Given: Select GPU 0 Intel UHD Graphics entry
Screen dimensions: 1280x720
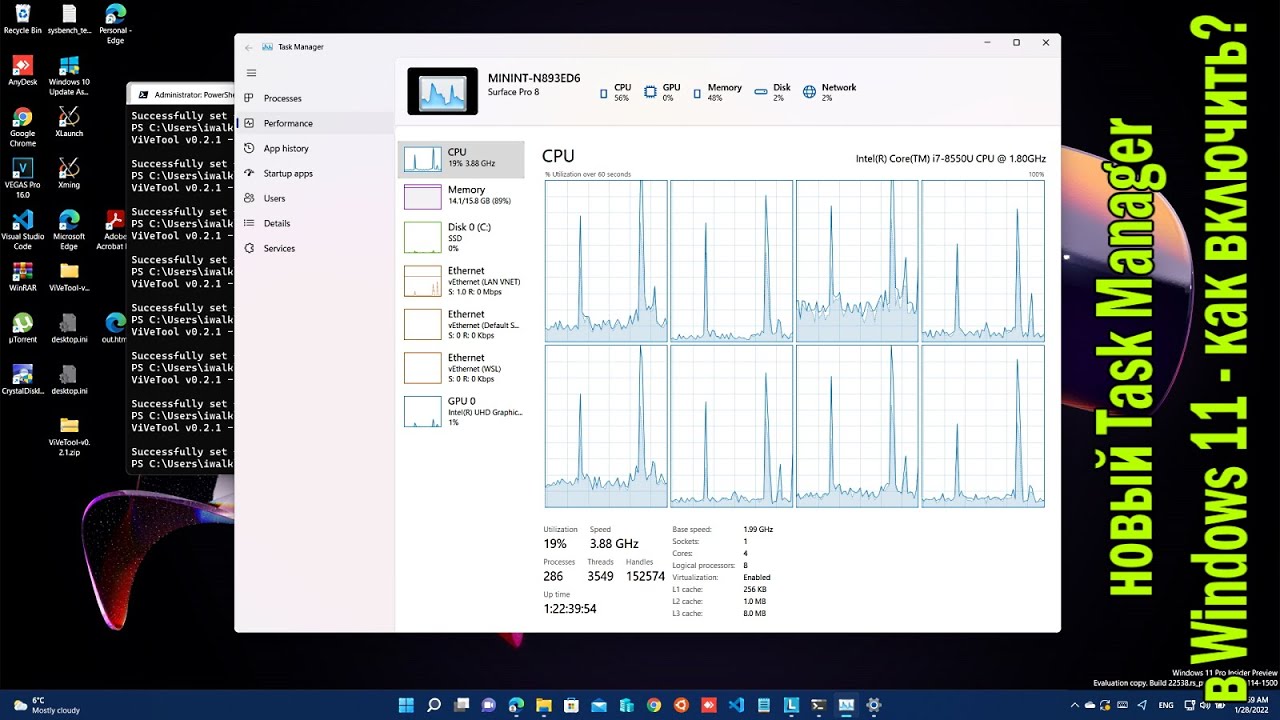Looking at the screenshot, I should (461, 411).
